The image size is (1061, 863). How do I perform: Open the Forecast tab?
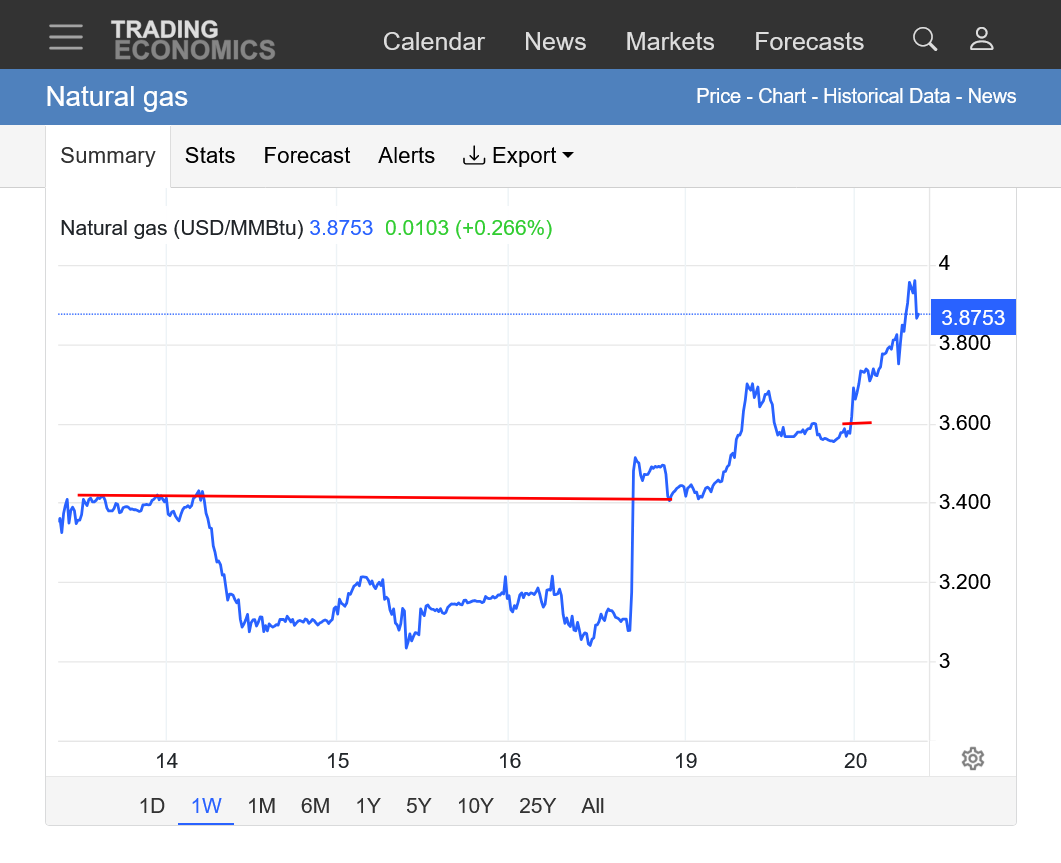pos(306,156)
